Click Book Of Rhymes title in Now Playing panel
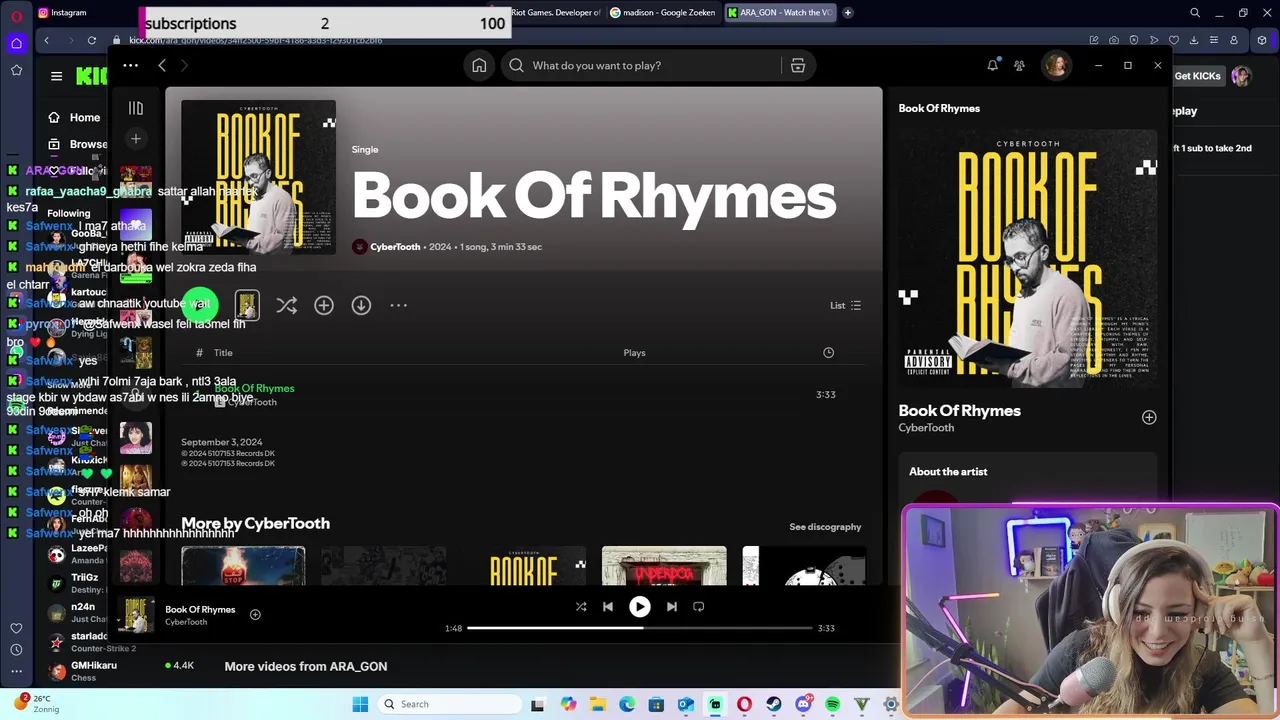 coord(959,411)
